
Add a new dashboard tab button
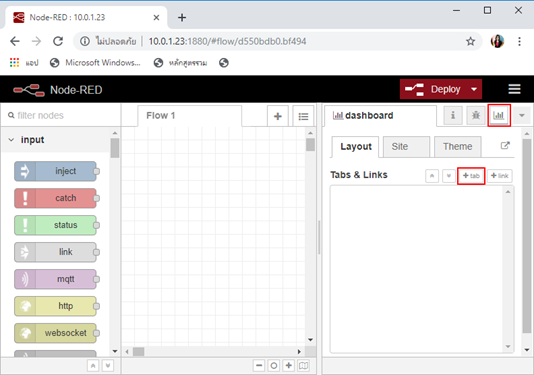click(x=471, y=176)
